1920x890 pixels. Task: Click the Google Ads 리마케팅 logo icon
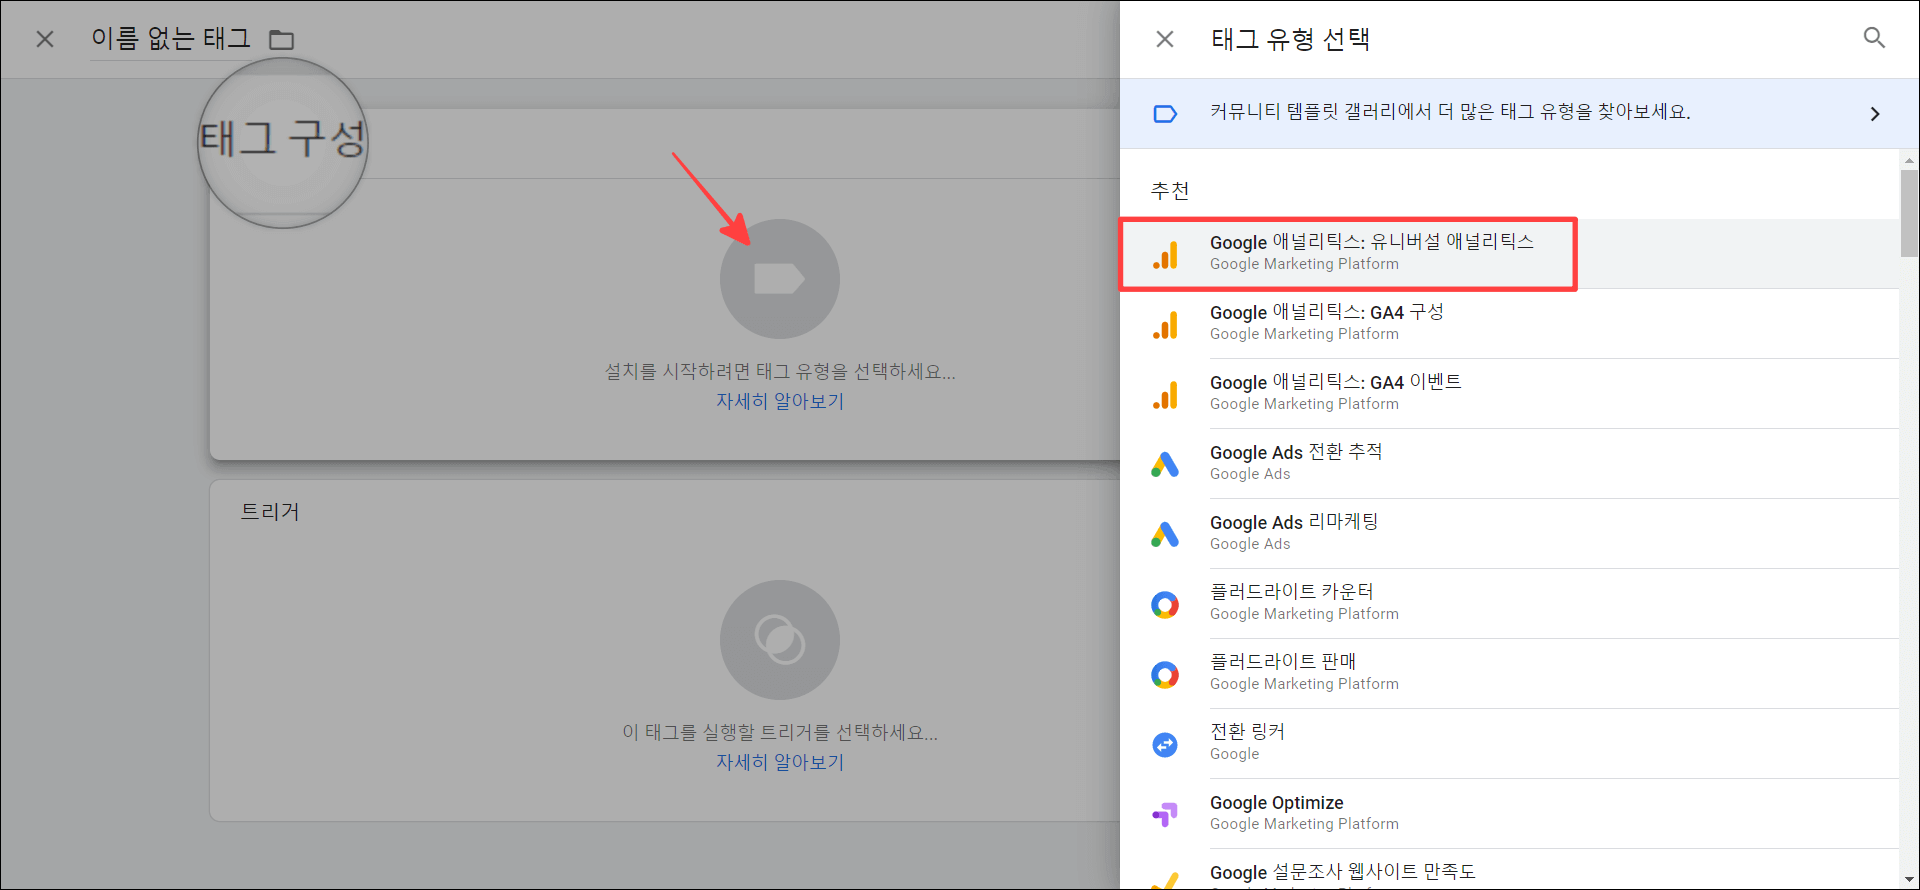1165,534
